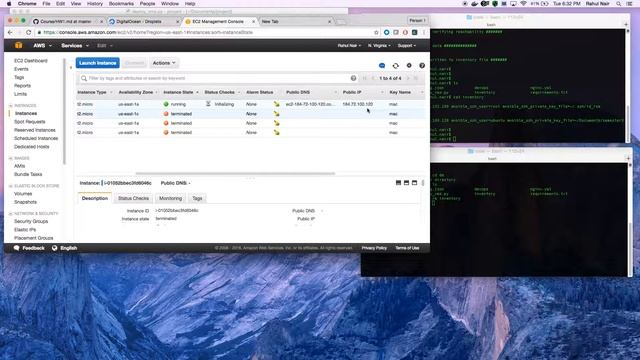Switch to the DigitalOcean Droplets tab
640x360 pixels.
pyautogui.click(x=143, y=21)
